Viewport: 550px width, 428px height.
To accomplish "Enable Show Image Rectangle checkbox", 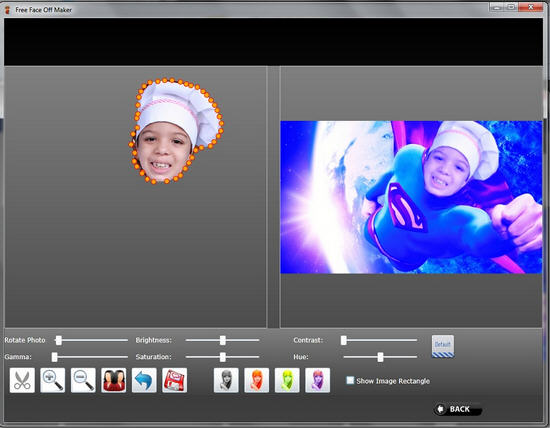I will tap(350, 380).
